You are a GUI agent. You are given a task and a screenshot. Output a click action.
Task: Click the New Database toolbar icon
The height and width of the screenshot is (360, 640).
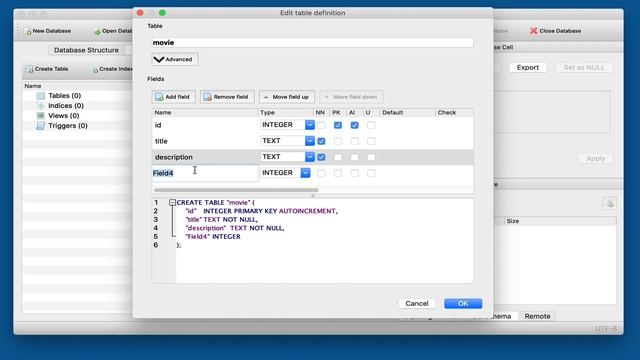[28, 31]
